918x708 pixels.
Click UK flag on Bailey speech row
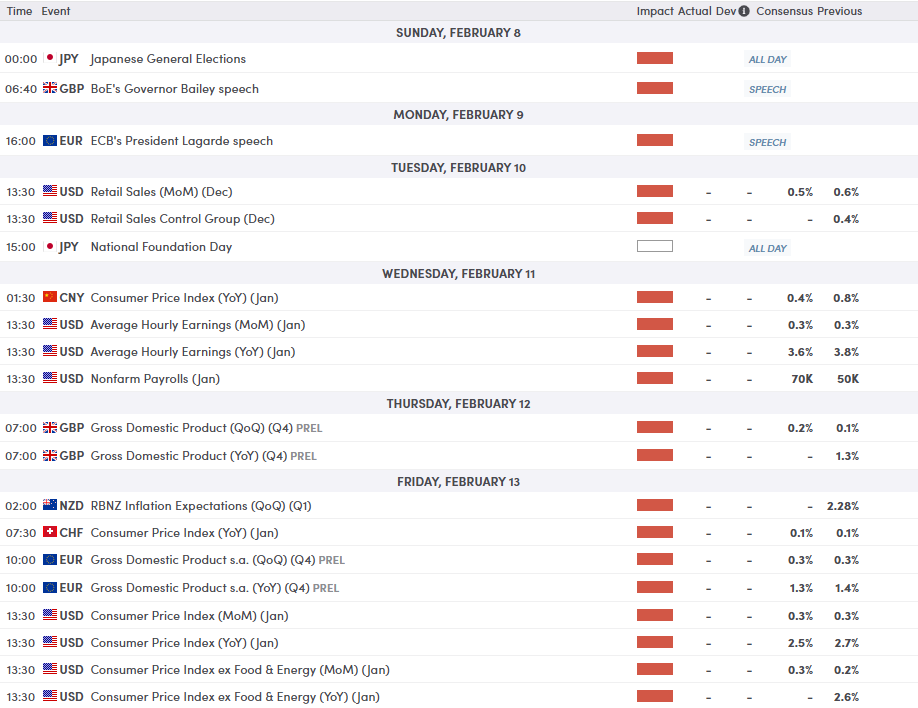[50, 88]
